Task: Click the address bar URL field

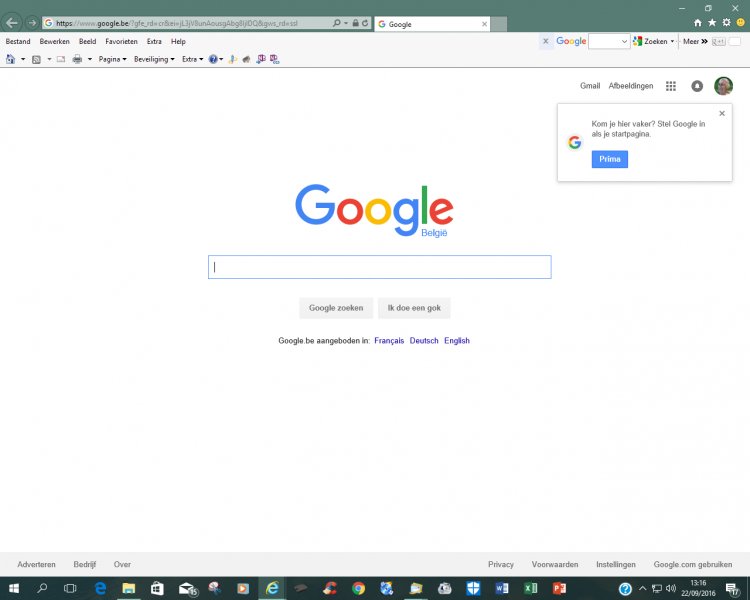Action: click(x=187, y=23)
